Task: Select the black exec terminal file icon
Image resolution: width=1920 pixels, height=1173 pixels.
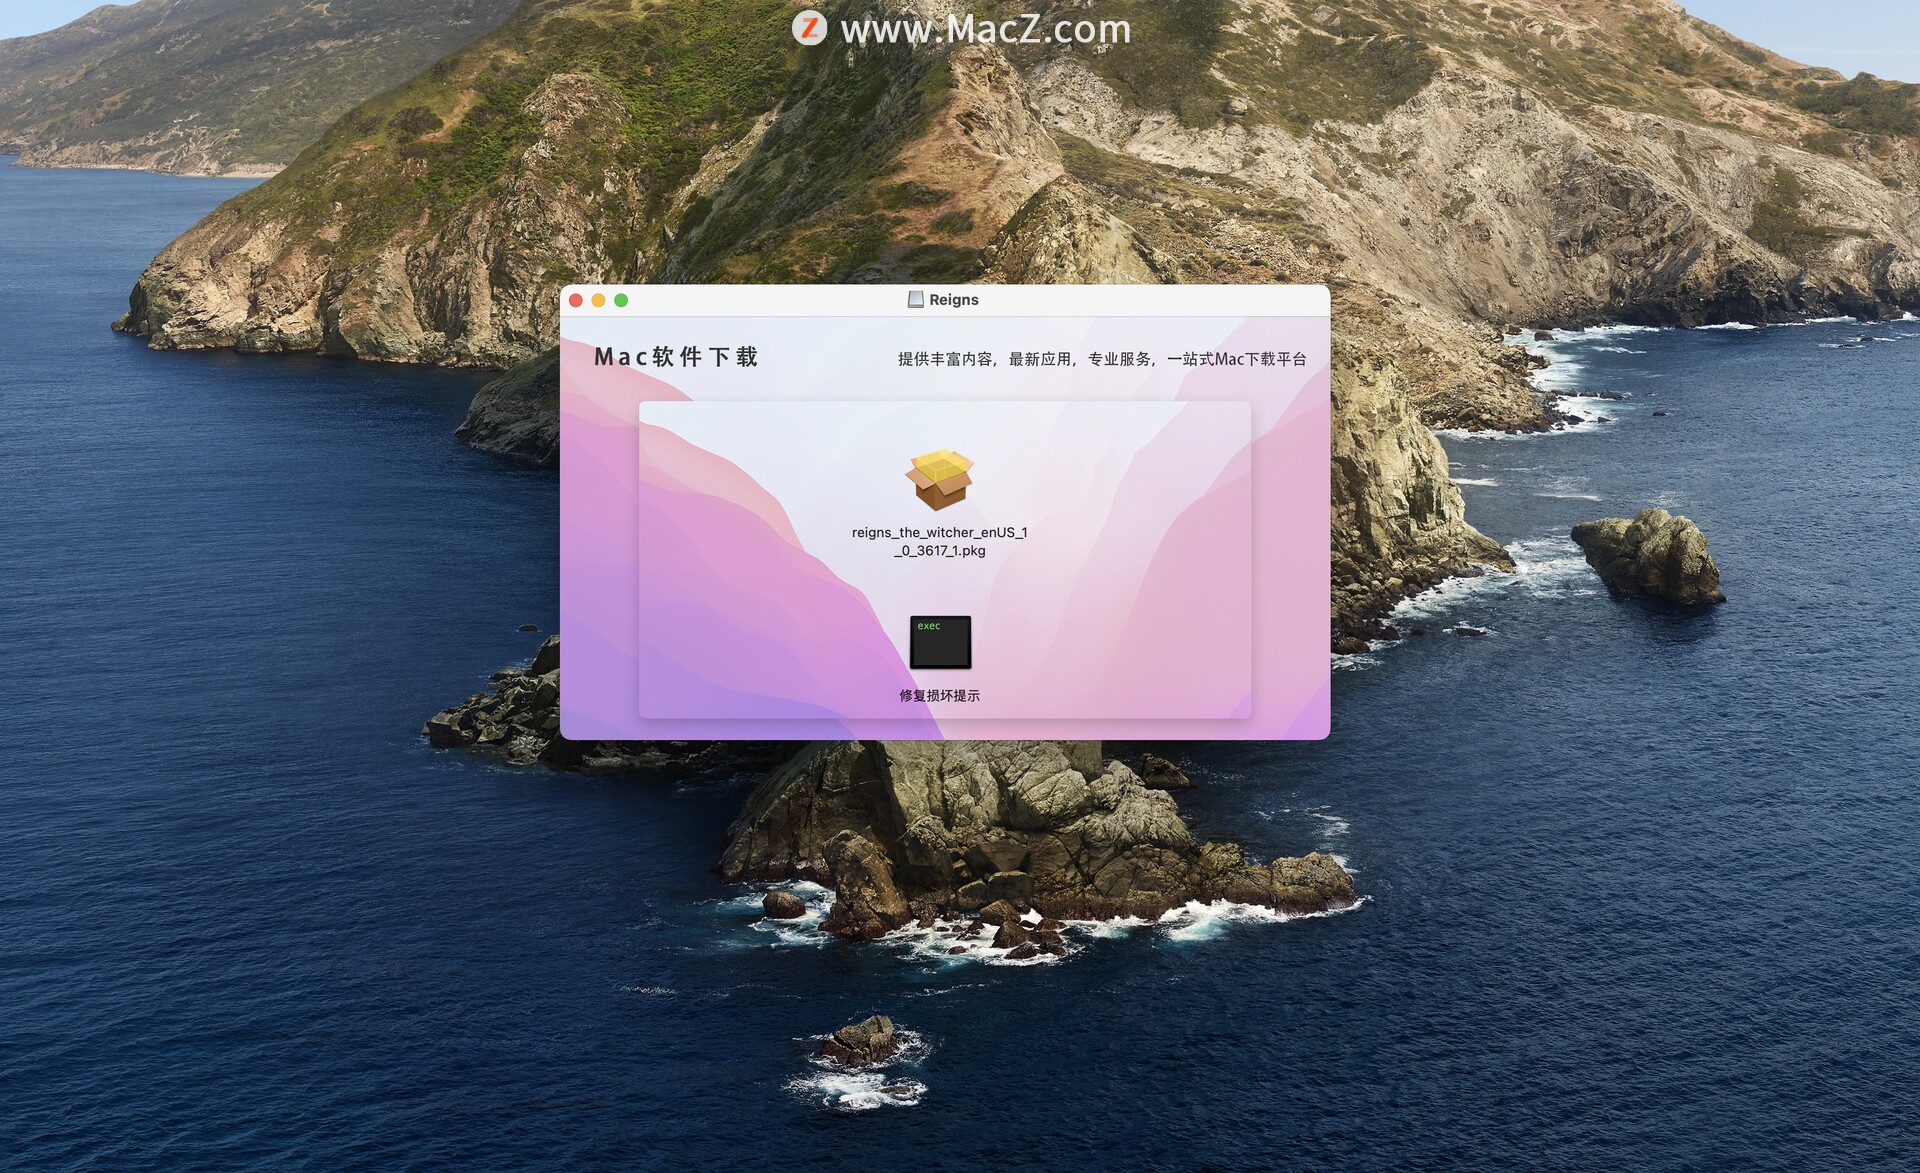Action: (940, 642)
